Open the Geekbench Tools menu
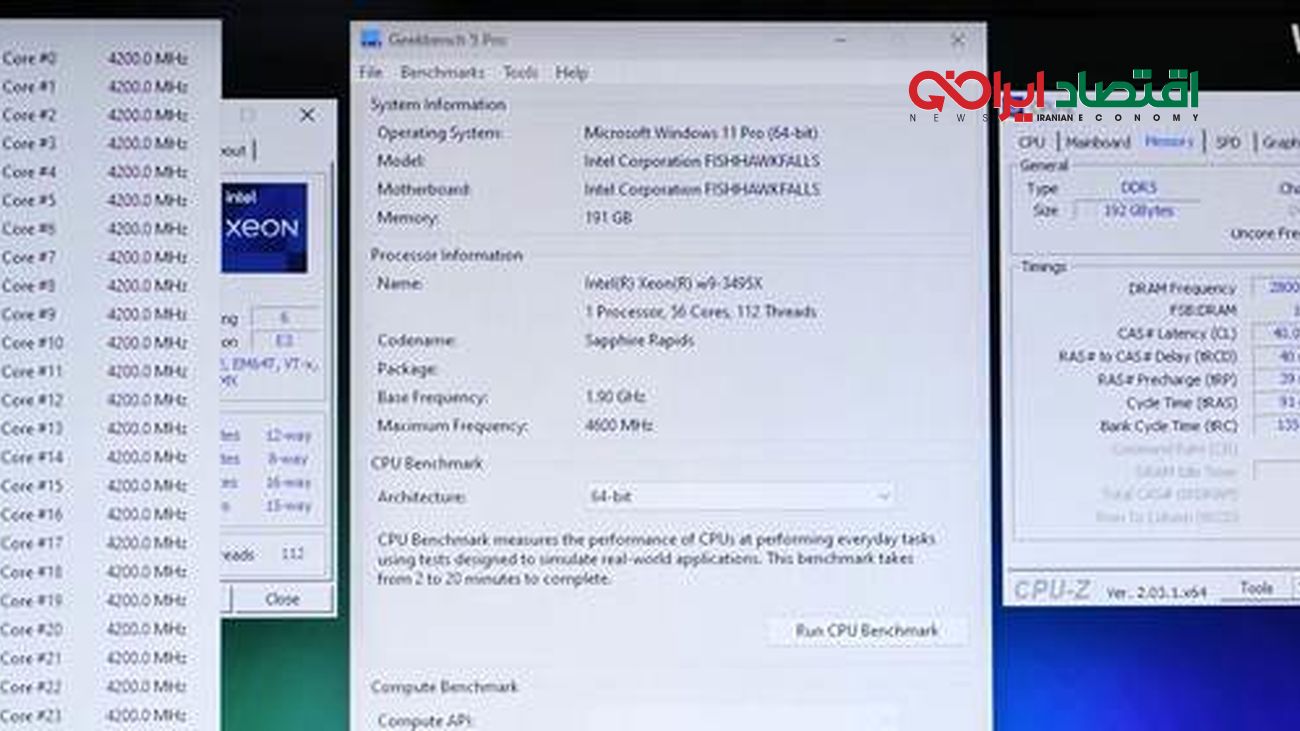The width and height of the screenshot is (1300, 731). coord(520,73)
